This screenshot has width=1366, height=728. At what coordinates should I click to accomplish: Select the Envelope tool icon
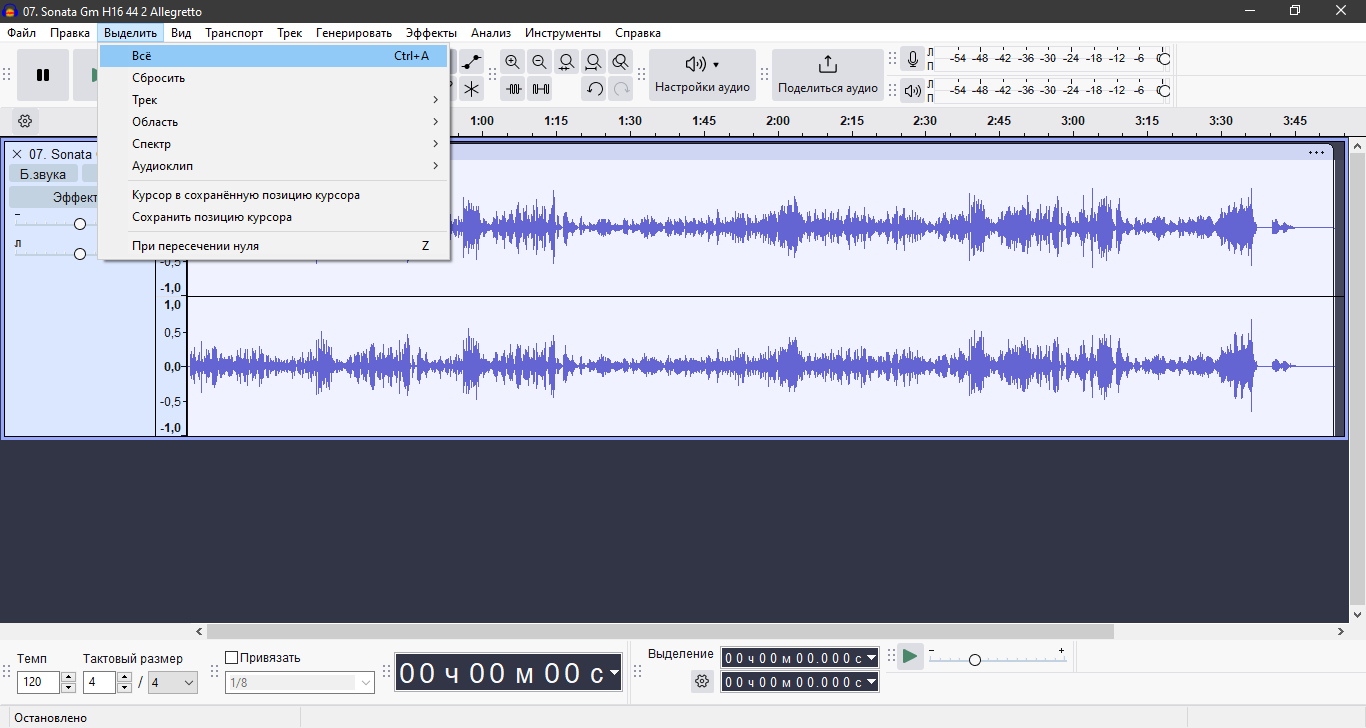pyautogui.click(x=471, y=62)
